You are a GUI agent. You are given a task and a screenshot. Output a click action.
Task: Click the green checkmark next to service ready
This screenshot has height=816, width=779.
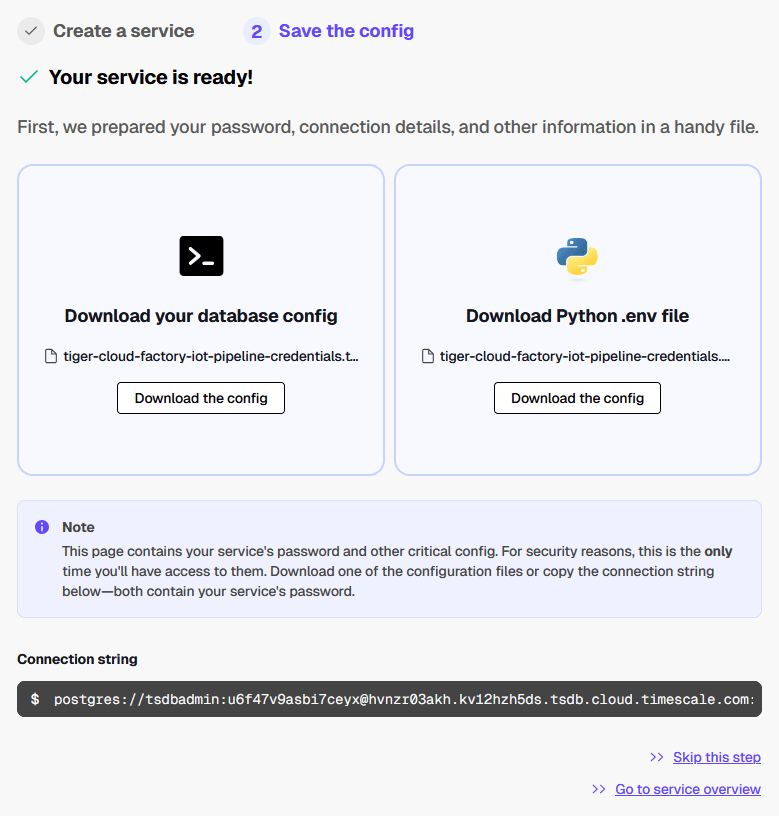(x=29, y=77)
